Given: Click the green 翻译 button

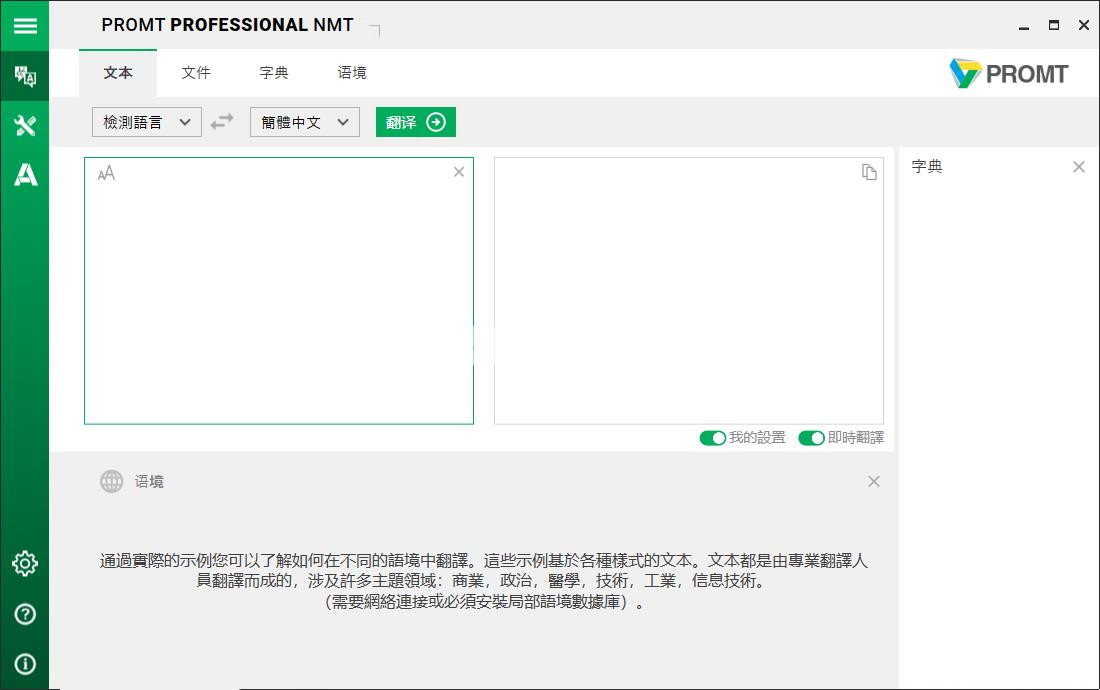Looking at the screenshot, I should click(416, 122).
